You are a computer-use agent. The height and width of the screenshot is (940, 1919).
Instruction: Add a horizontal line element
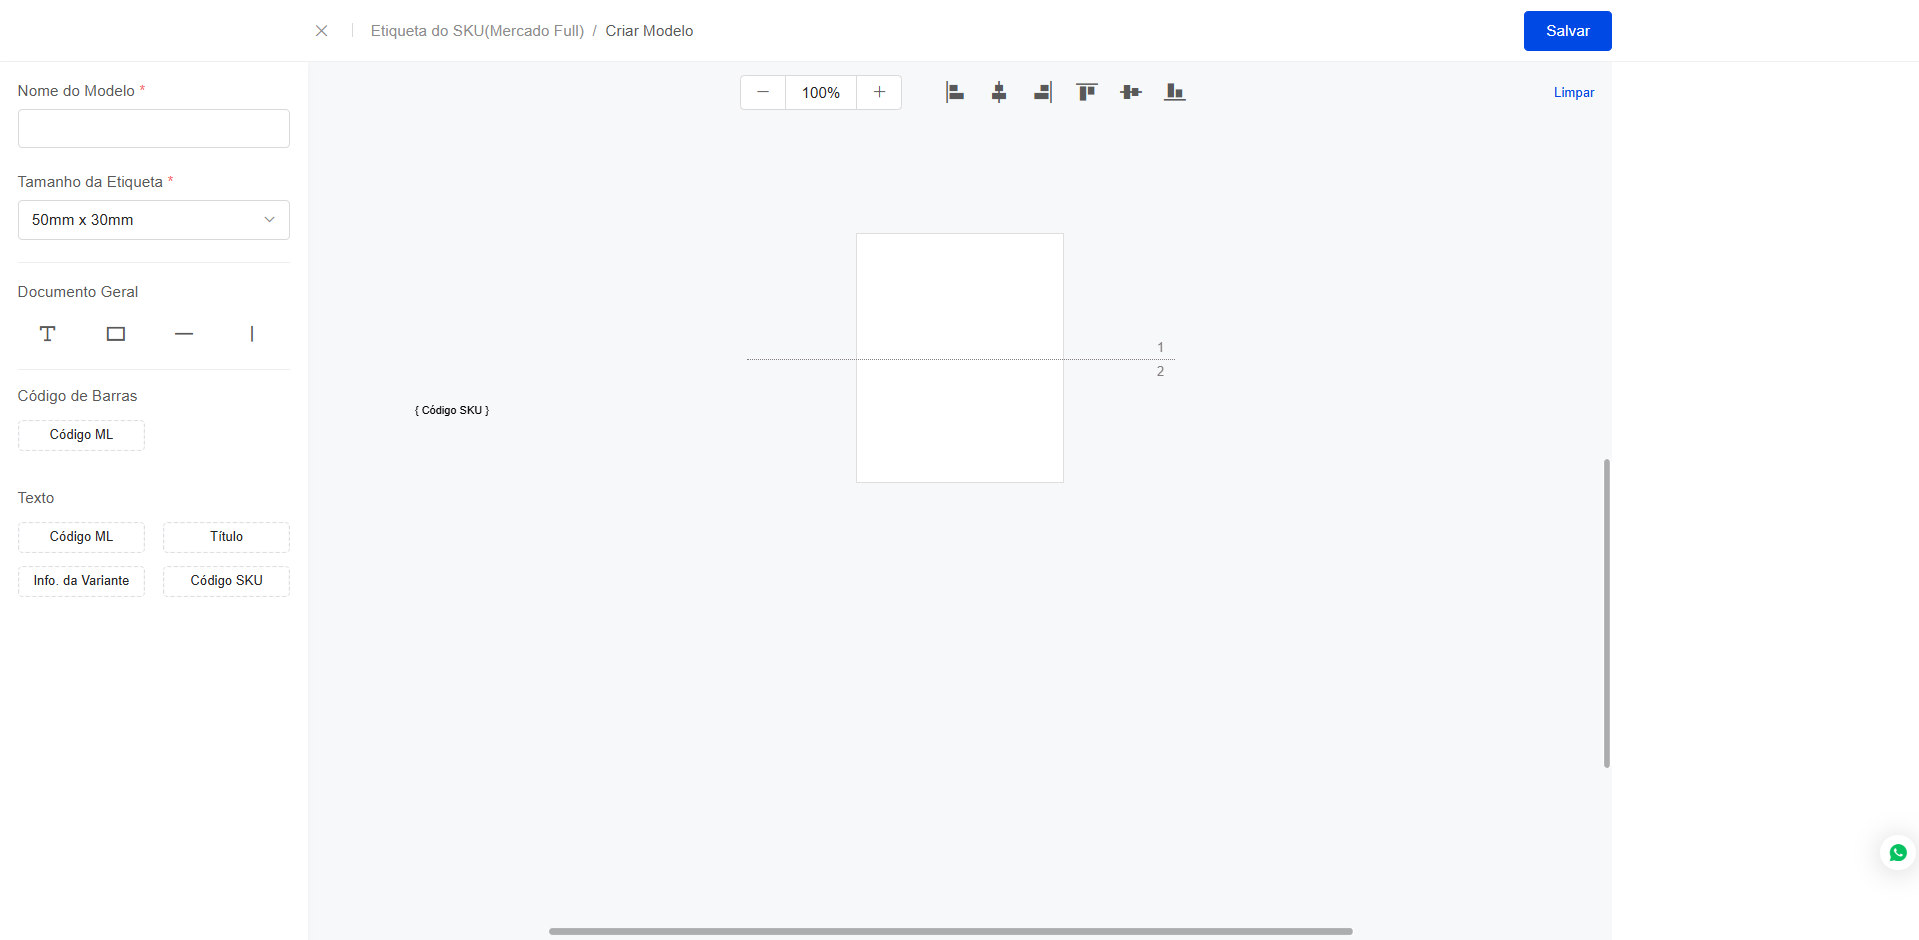tap(184, 334)
